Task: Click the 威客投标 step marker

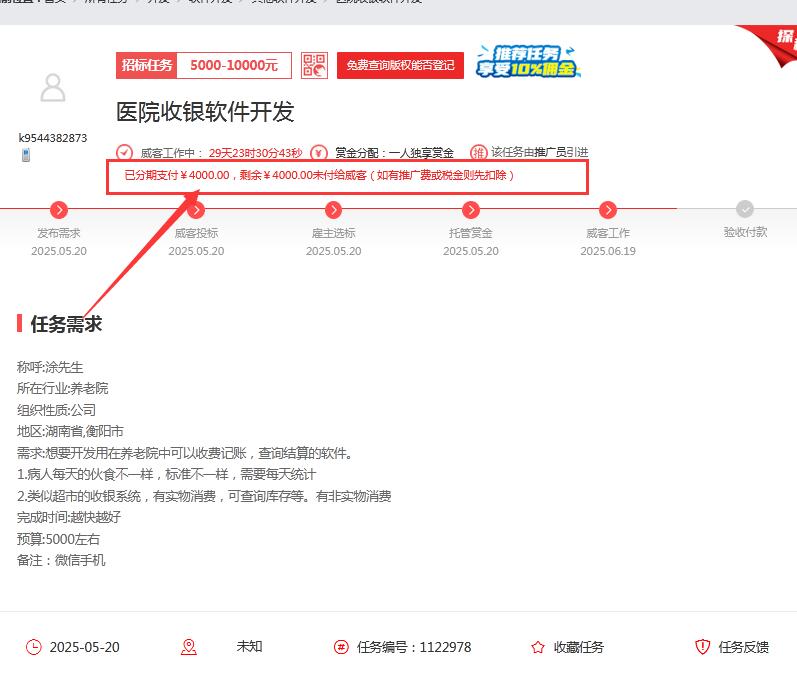Action: (196, 209)
